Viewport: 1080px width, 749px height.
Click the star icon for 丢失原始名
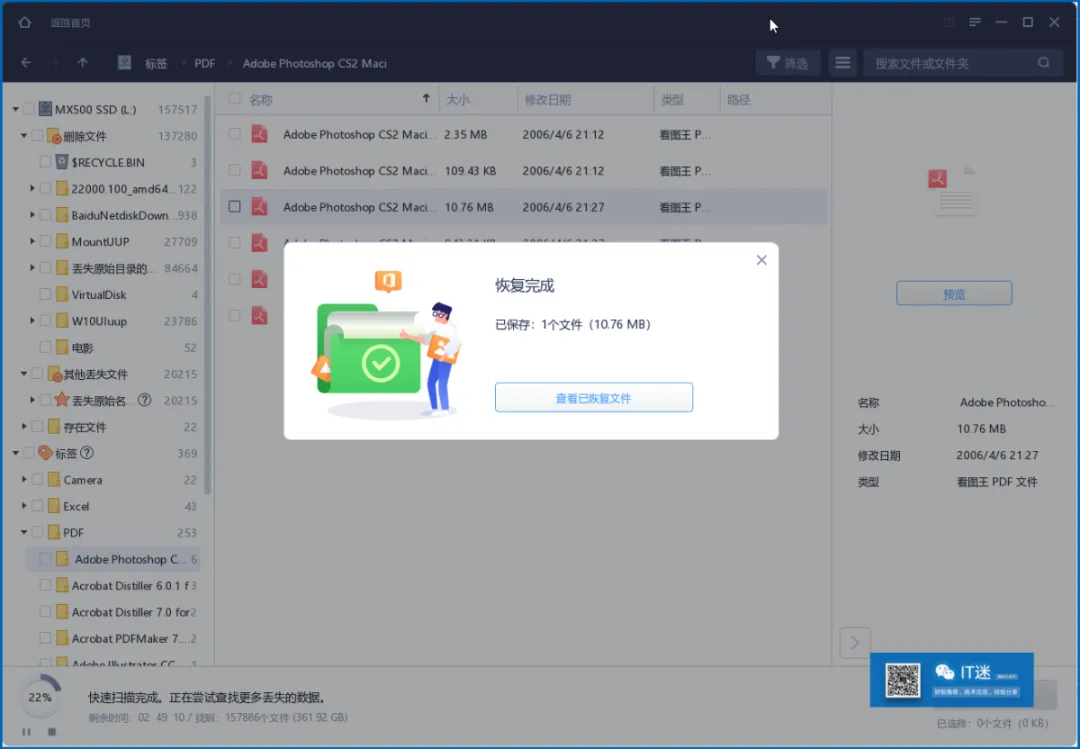pos(62,400)
